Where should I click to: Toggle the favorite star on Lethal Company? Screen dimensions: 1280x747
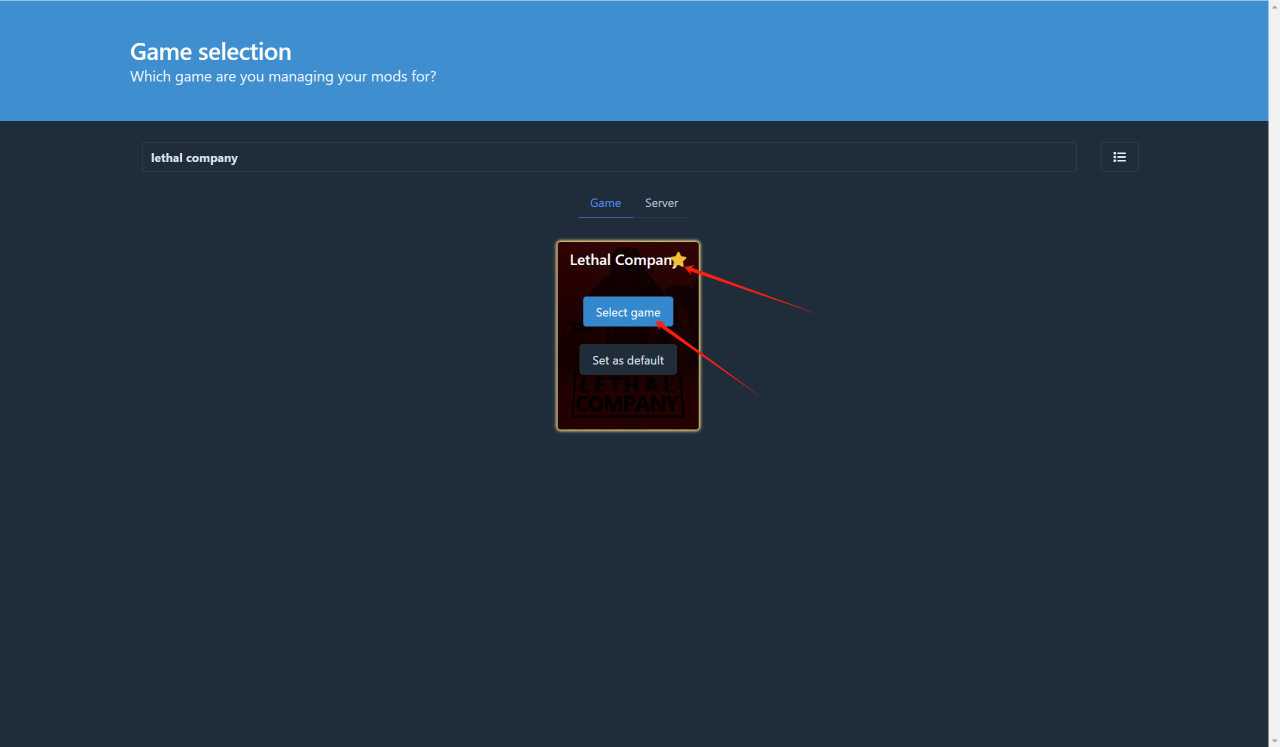pyautogui.click(x=679, y=260)
